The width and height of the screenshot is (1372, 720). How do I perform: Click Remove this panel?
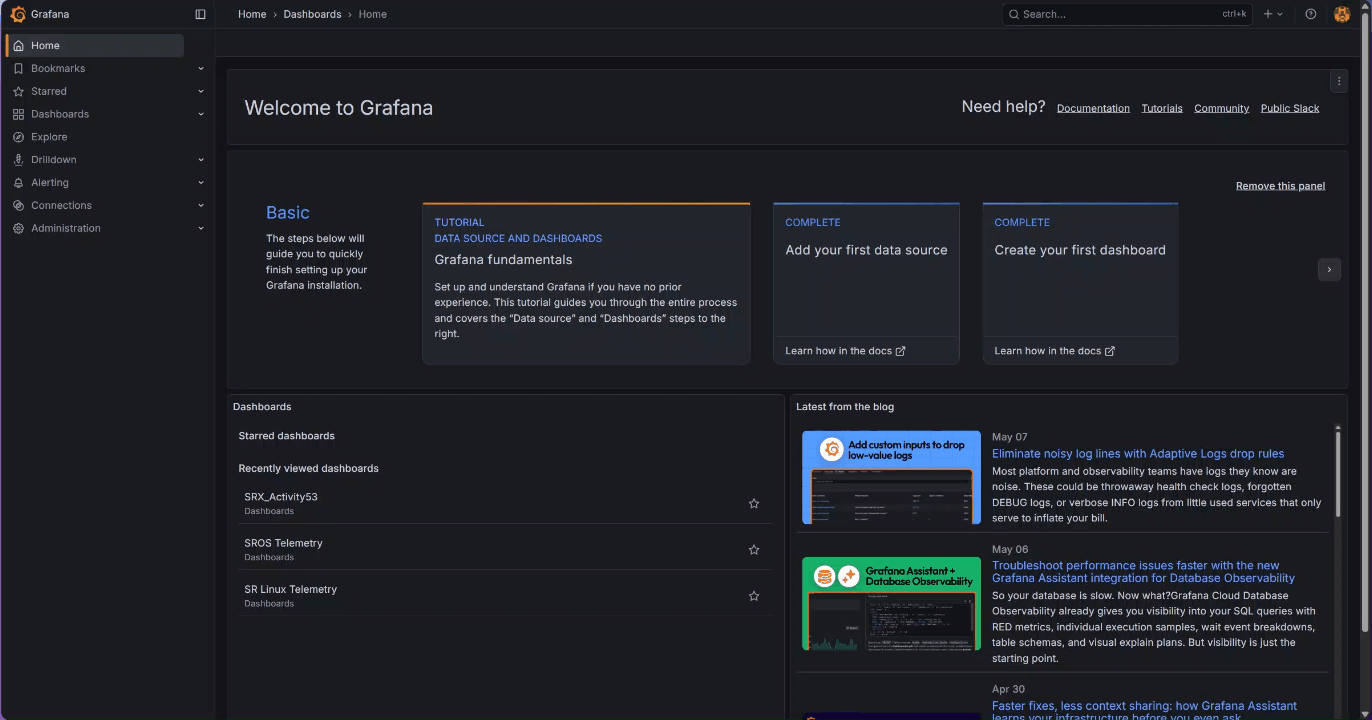pos(1280,186)
